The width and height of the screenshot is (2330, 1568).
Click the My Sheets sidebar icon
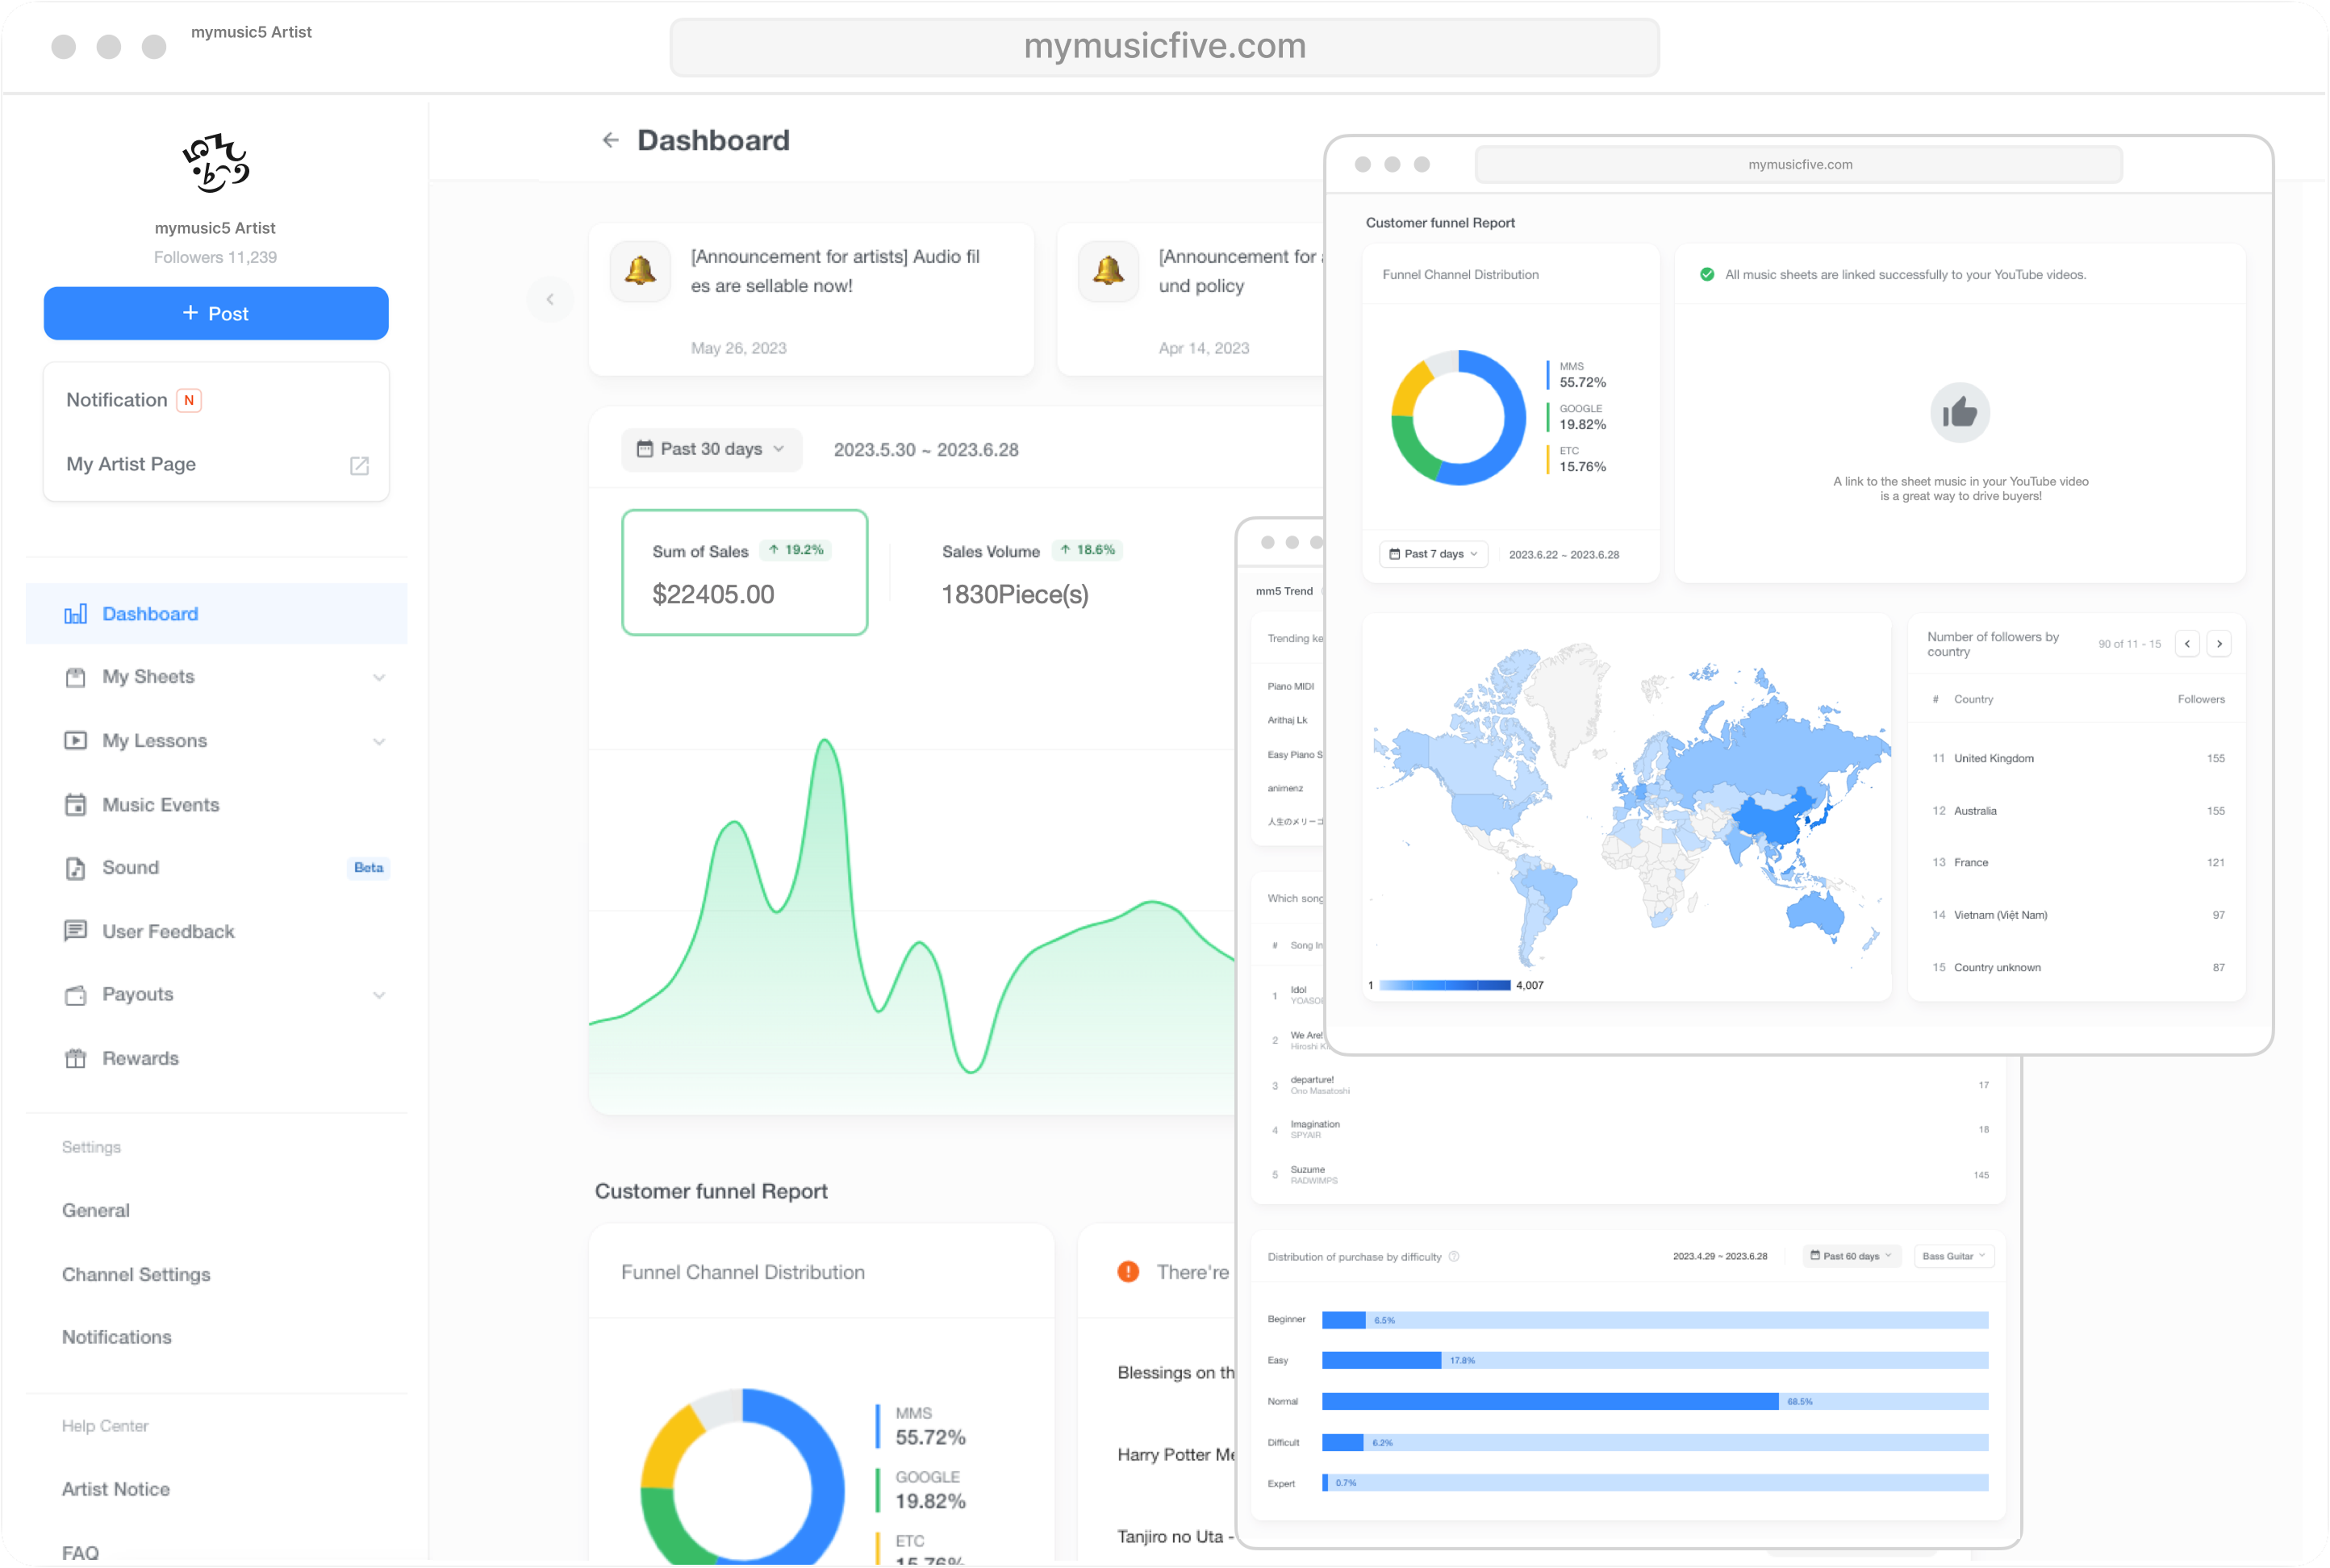[x=75, y=677]
